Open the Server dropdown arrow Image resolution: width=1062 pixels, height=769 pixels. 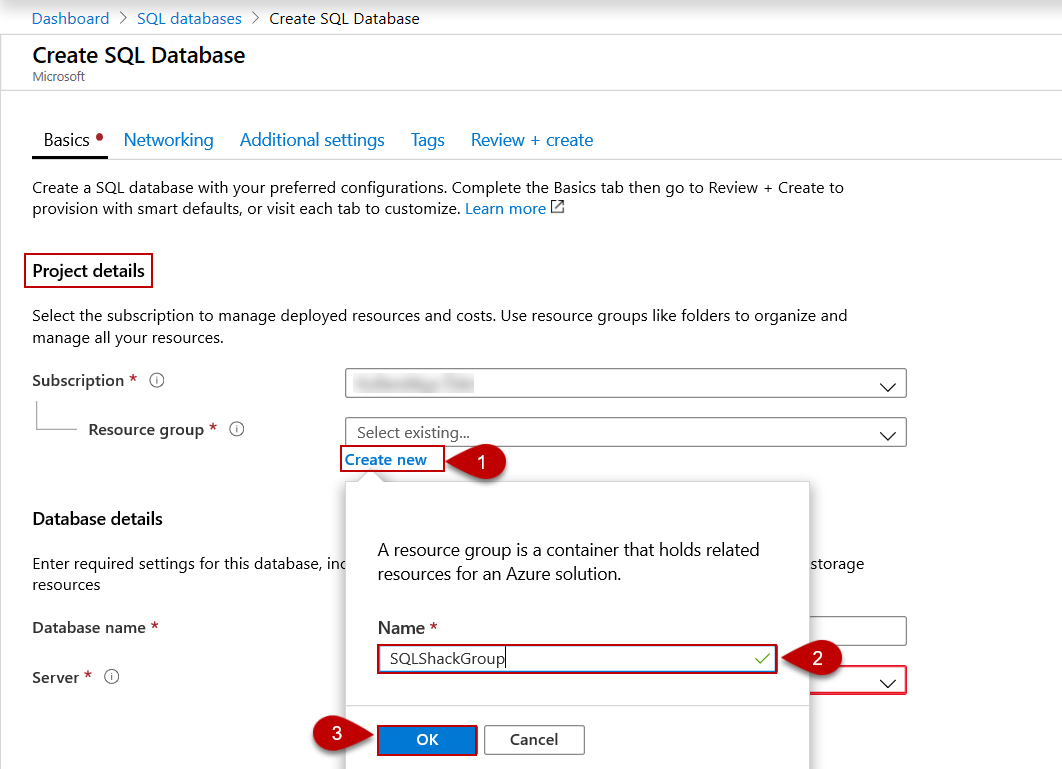(886, 682)
